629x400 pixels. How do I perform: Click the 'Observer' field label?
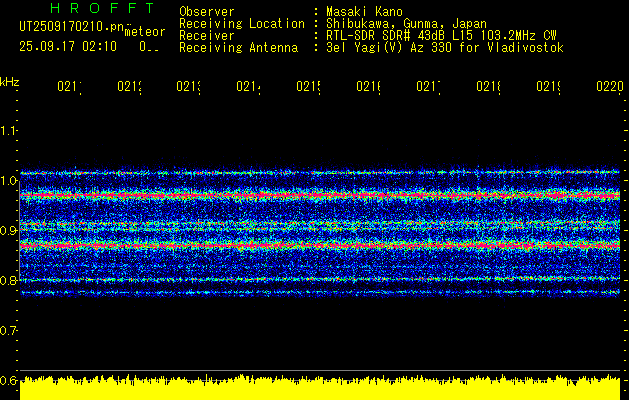[x=207, y=11]
